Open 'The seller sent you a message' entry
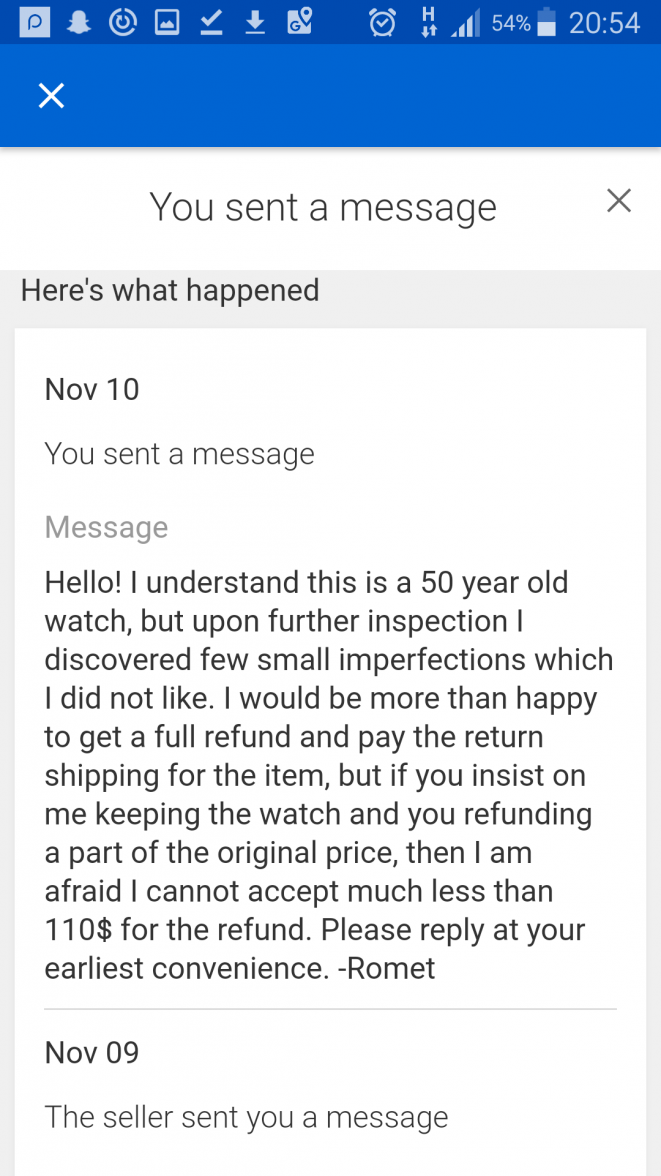 (x=246, y=1117)
